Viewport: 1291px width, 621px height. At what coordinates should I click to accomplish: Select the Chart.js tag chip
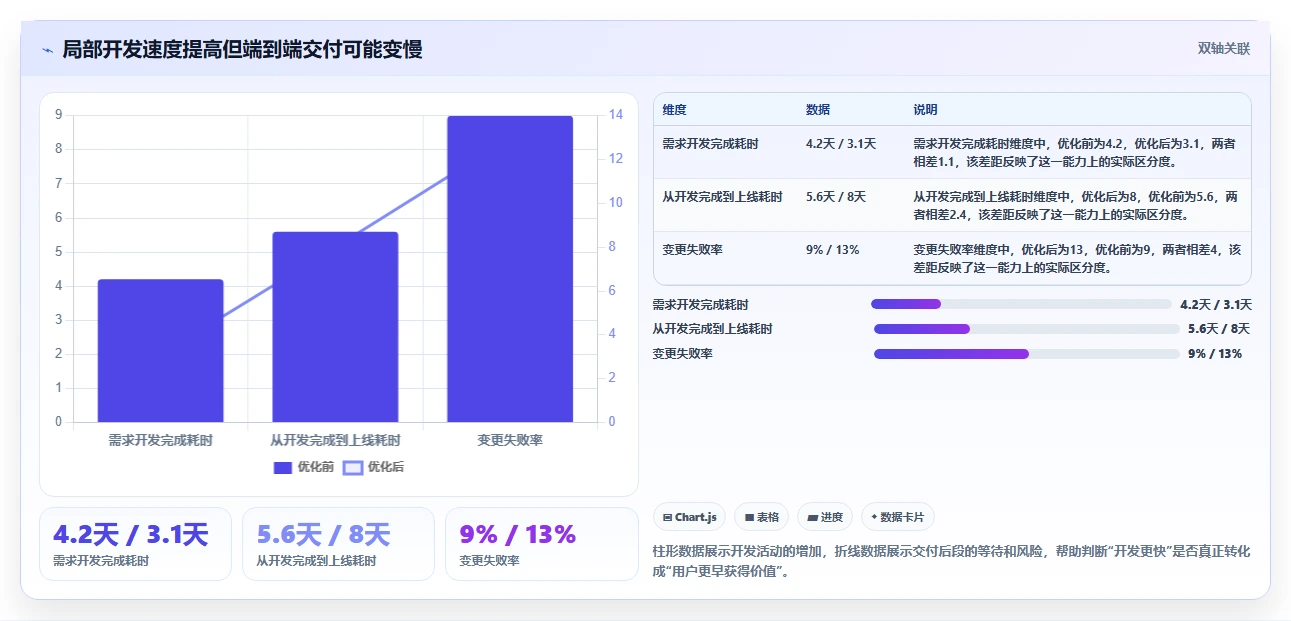tap(690, 517)
